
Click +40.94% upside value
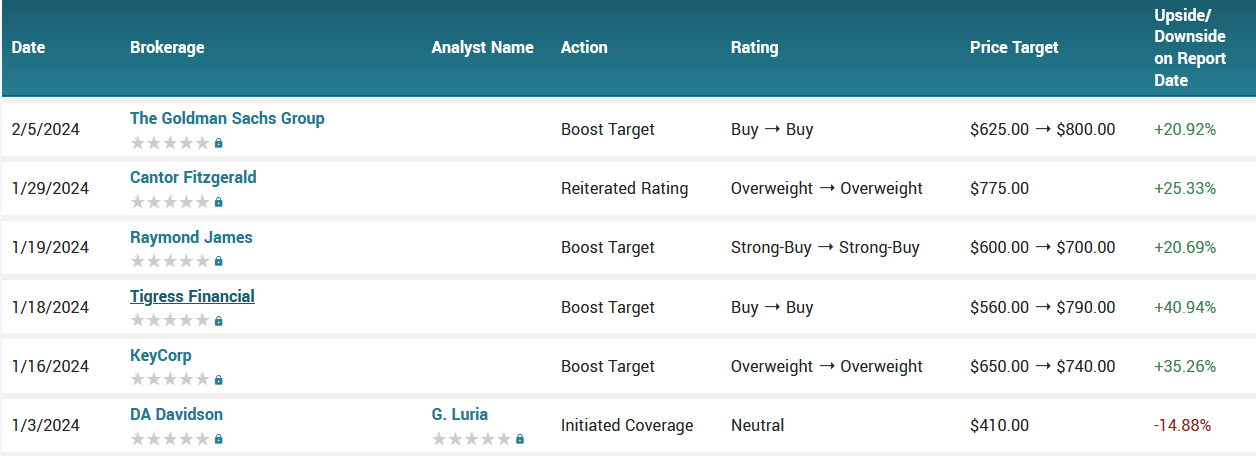[1185, 307]
